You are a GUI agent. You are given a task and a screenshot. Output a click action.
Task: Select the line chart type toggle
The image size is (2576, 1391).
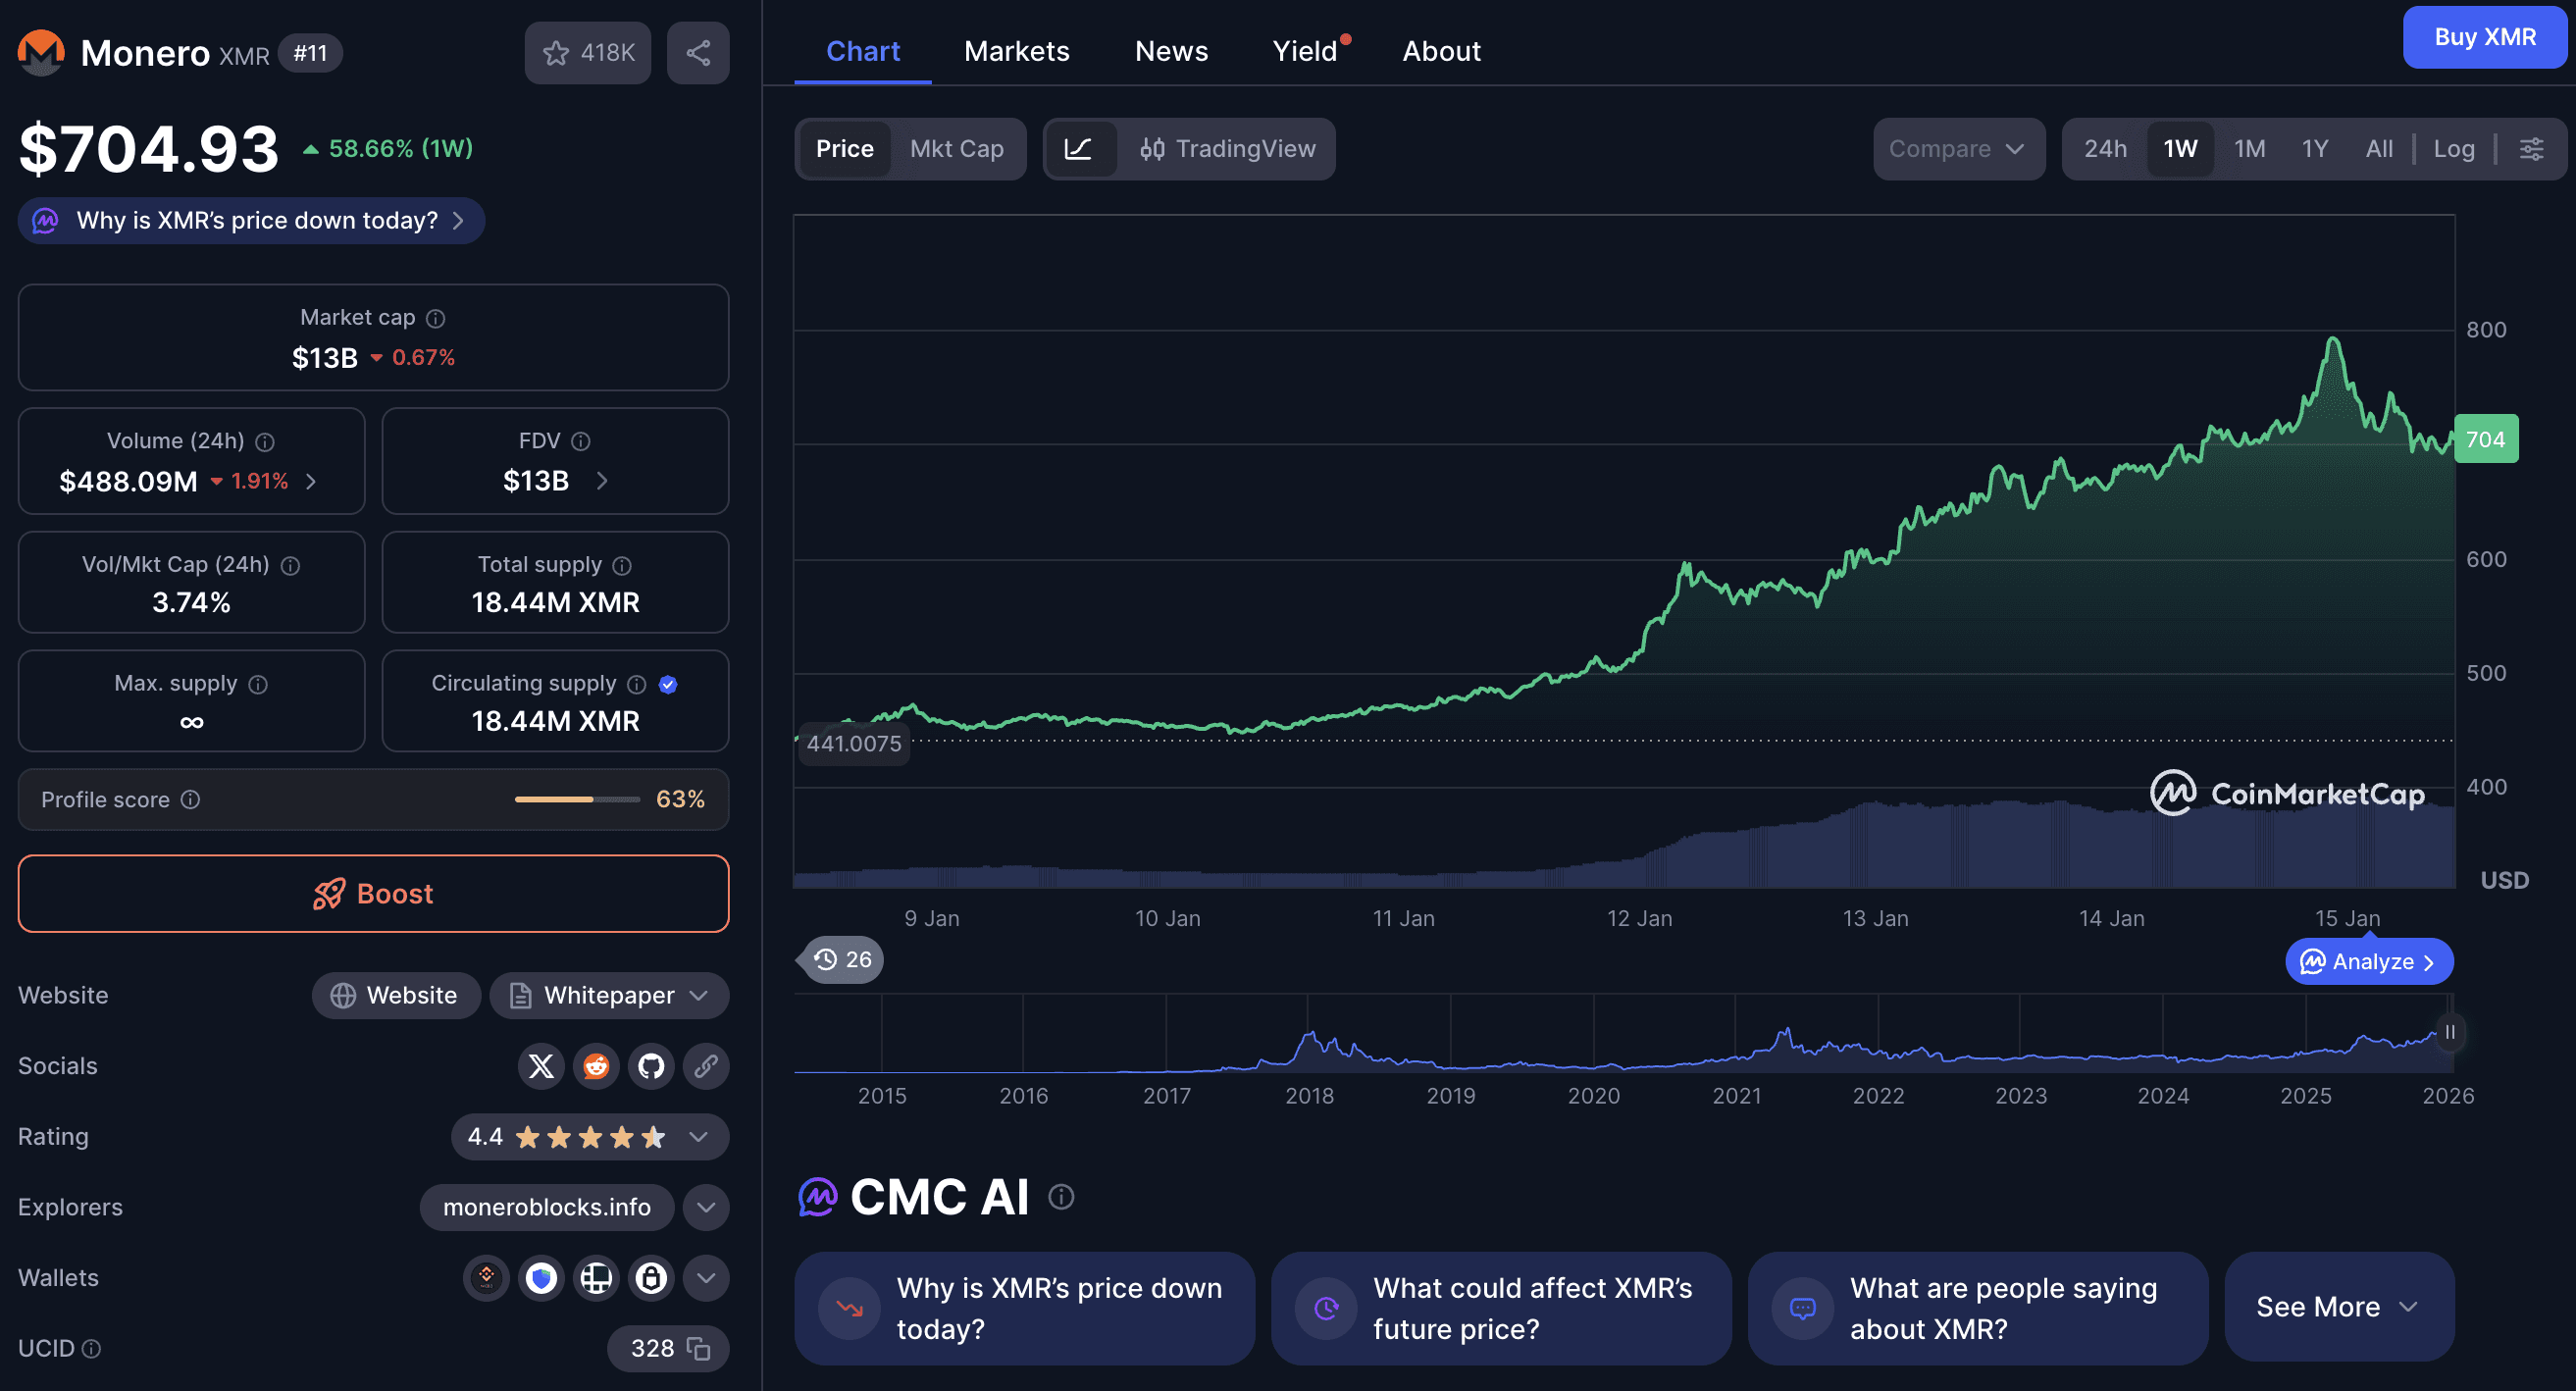[x=1081, y=148]
